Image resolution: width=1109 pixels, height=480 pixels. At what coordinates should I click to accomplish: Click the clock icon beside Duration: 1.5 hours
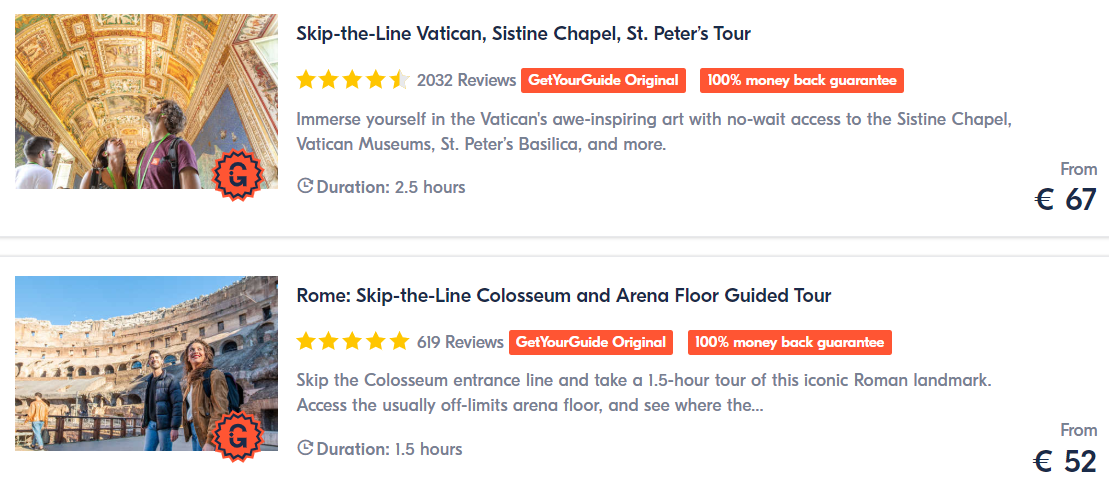click(x=305, y=448)
